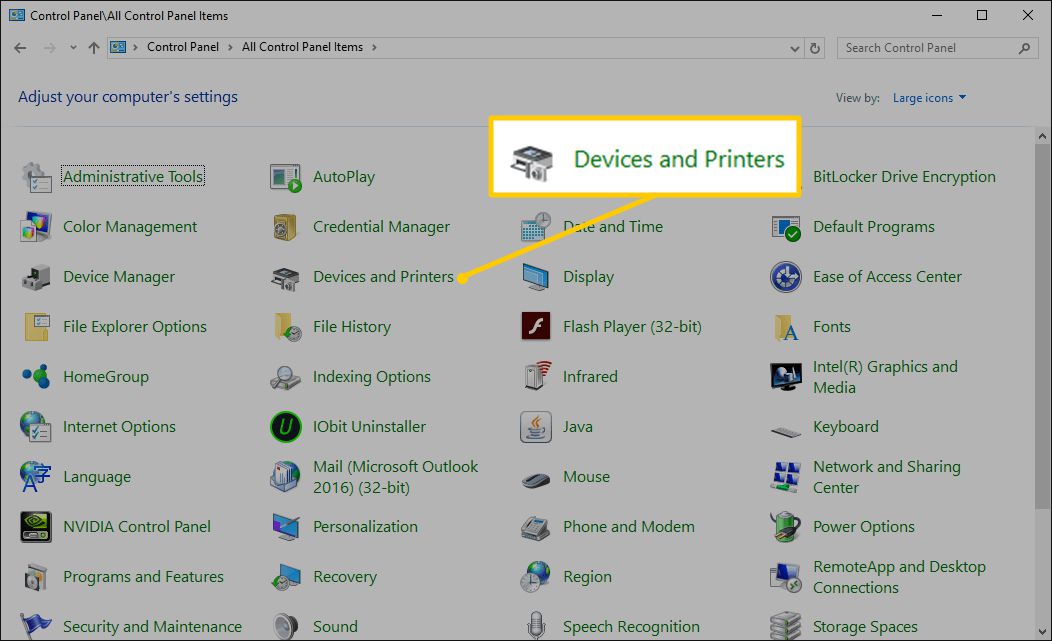Screen dimensions: 1052x641
Task: Open the BitLocker Drive Encryption link
Action: pyautogui.click(x=904, y=177)
